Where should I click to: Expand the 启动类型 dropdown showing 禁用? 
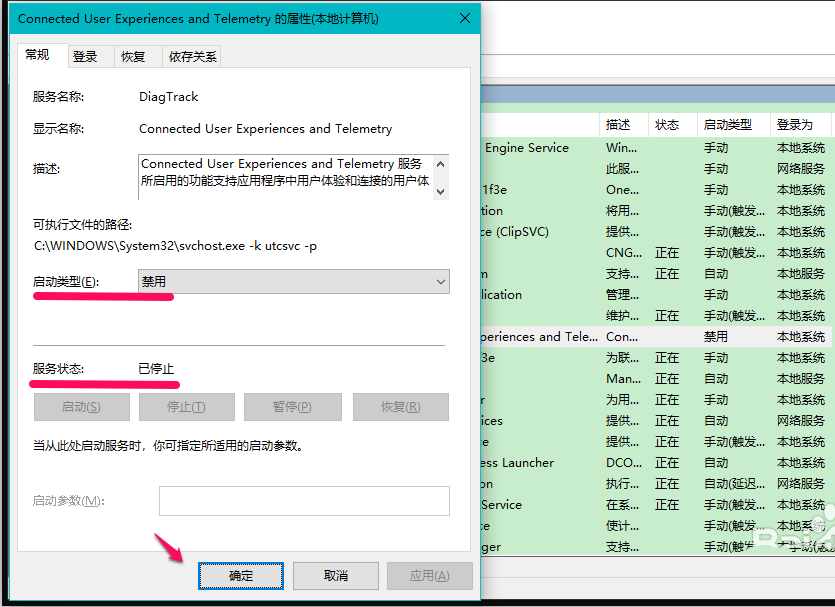pos(293,283)
